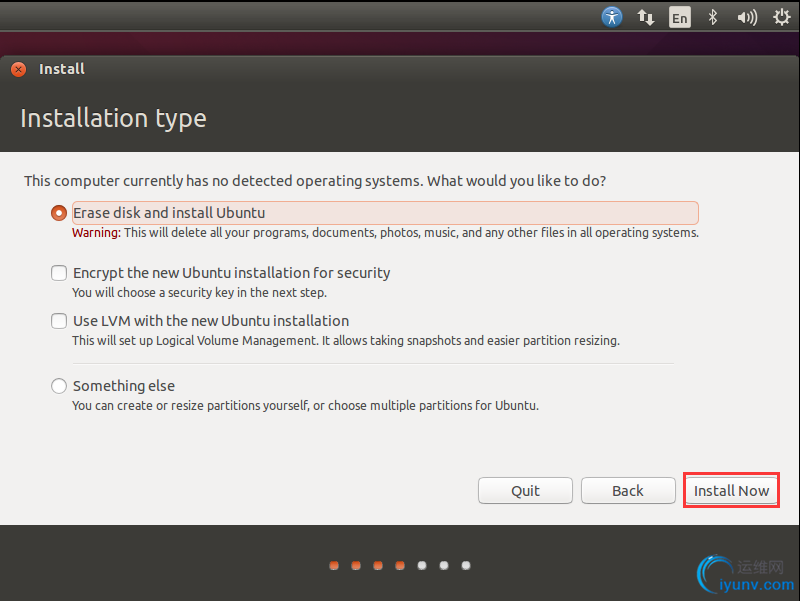
Task: Close the Install window
Action: coord(19,69)
